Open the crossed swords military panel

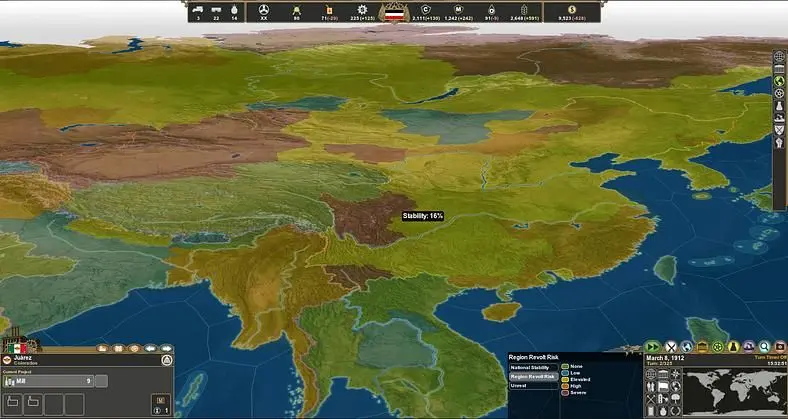tap(671, 347)
